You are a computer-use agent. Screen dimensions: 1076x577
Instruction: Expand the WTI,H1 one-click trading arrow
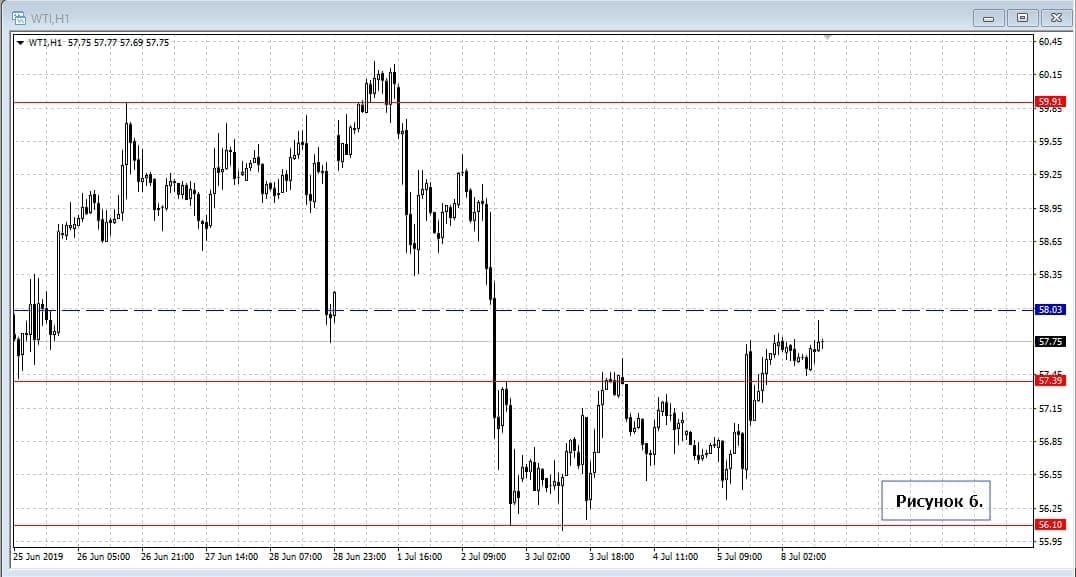(20, 43)
